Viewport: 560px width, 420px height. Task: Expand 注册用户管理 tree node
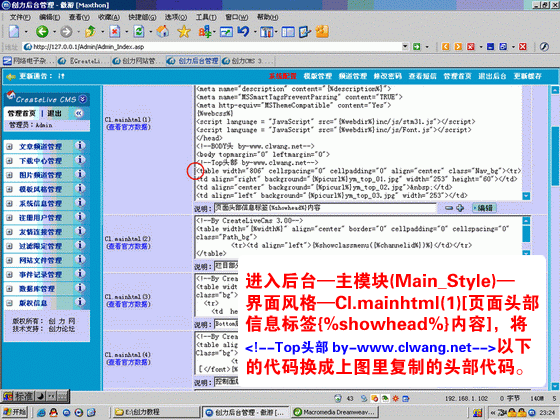(9, 218)
